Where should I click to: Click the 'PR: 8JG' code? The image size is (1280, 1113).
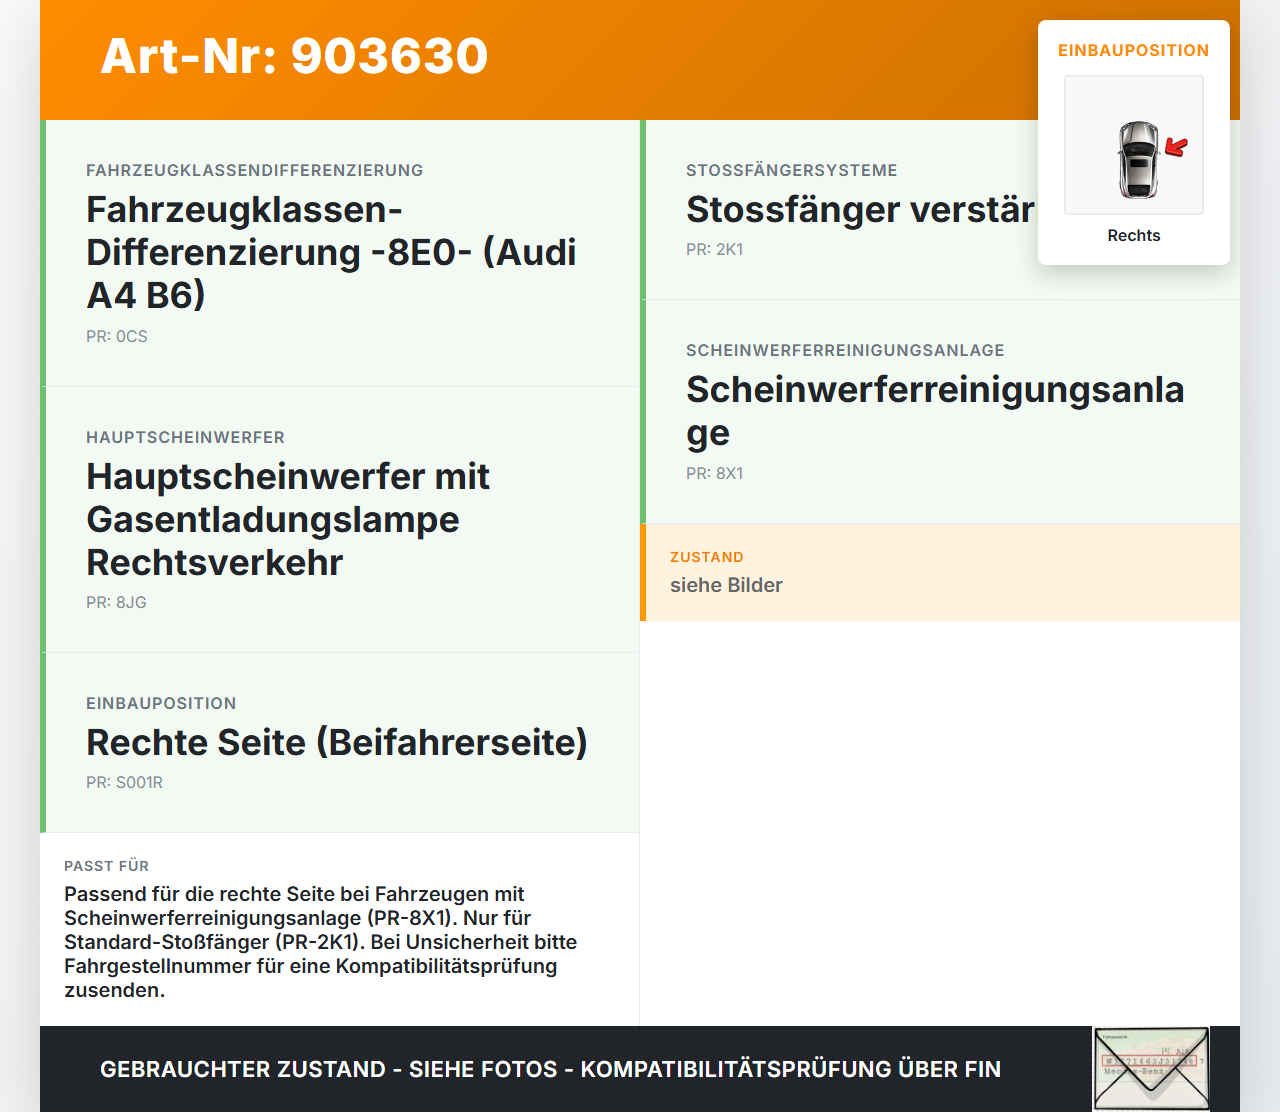(116, 602)
